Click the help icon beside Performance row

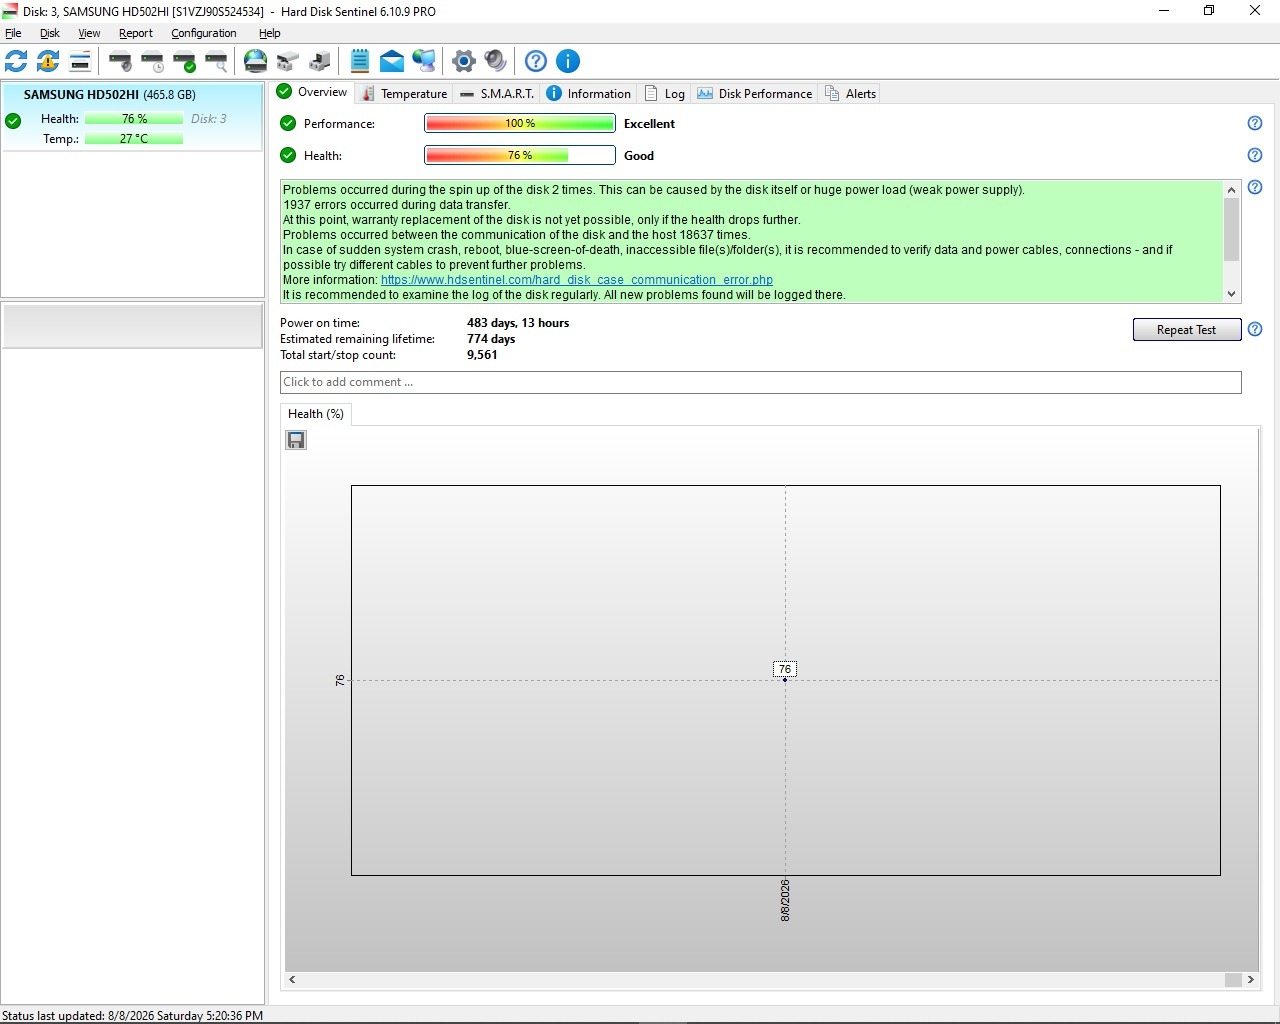(1255, 123)
